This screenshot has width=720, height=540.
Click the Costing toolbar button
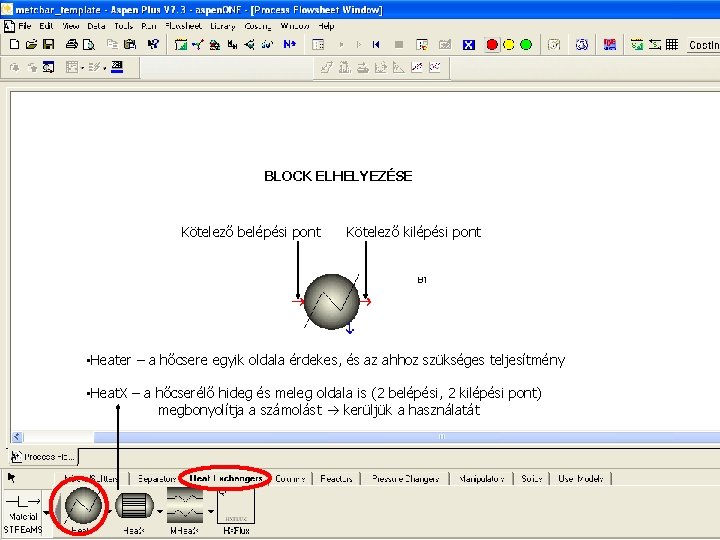click(703, 45)
